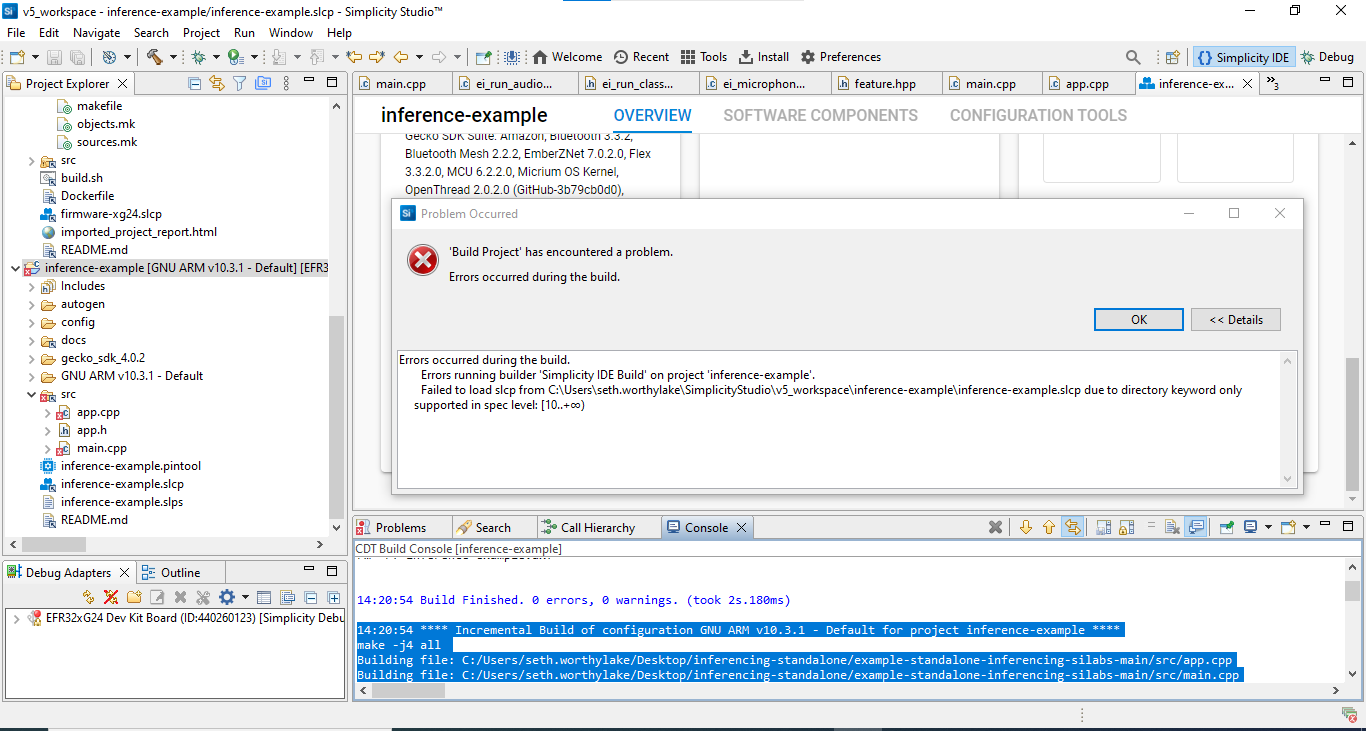This screenshot has height=731, width=1366.
Task: Click Debug Adapters expand all icon
Action: pyautogui.click(x=333, y=597)
